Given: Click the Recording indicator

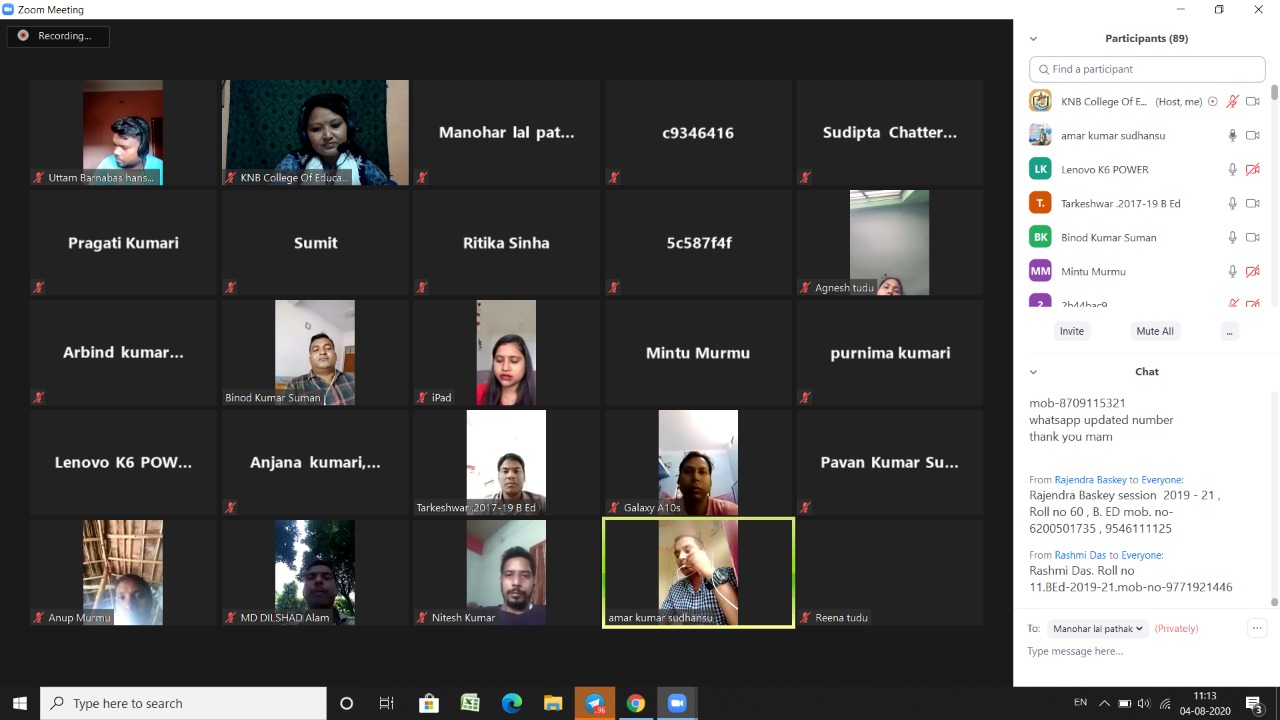Looking at the screenshot, I should [x=57, y=36].
